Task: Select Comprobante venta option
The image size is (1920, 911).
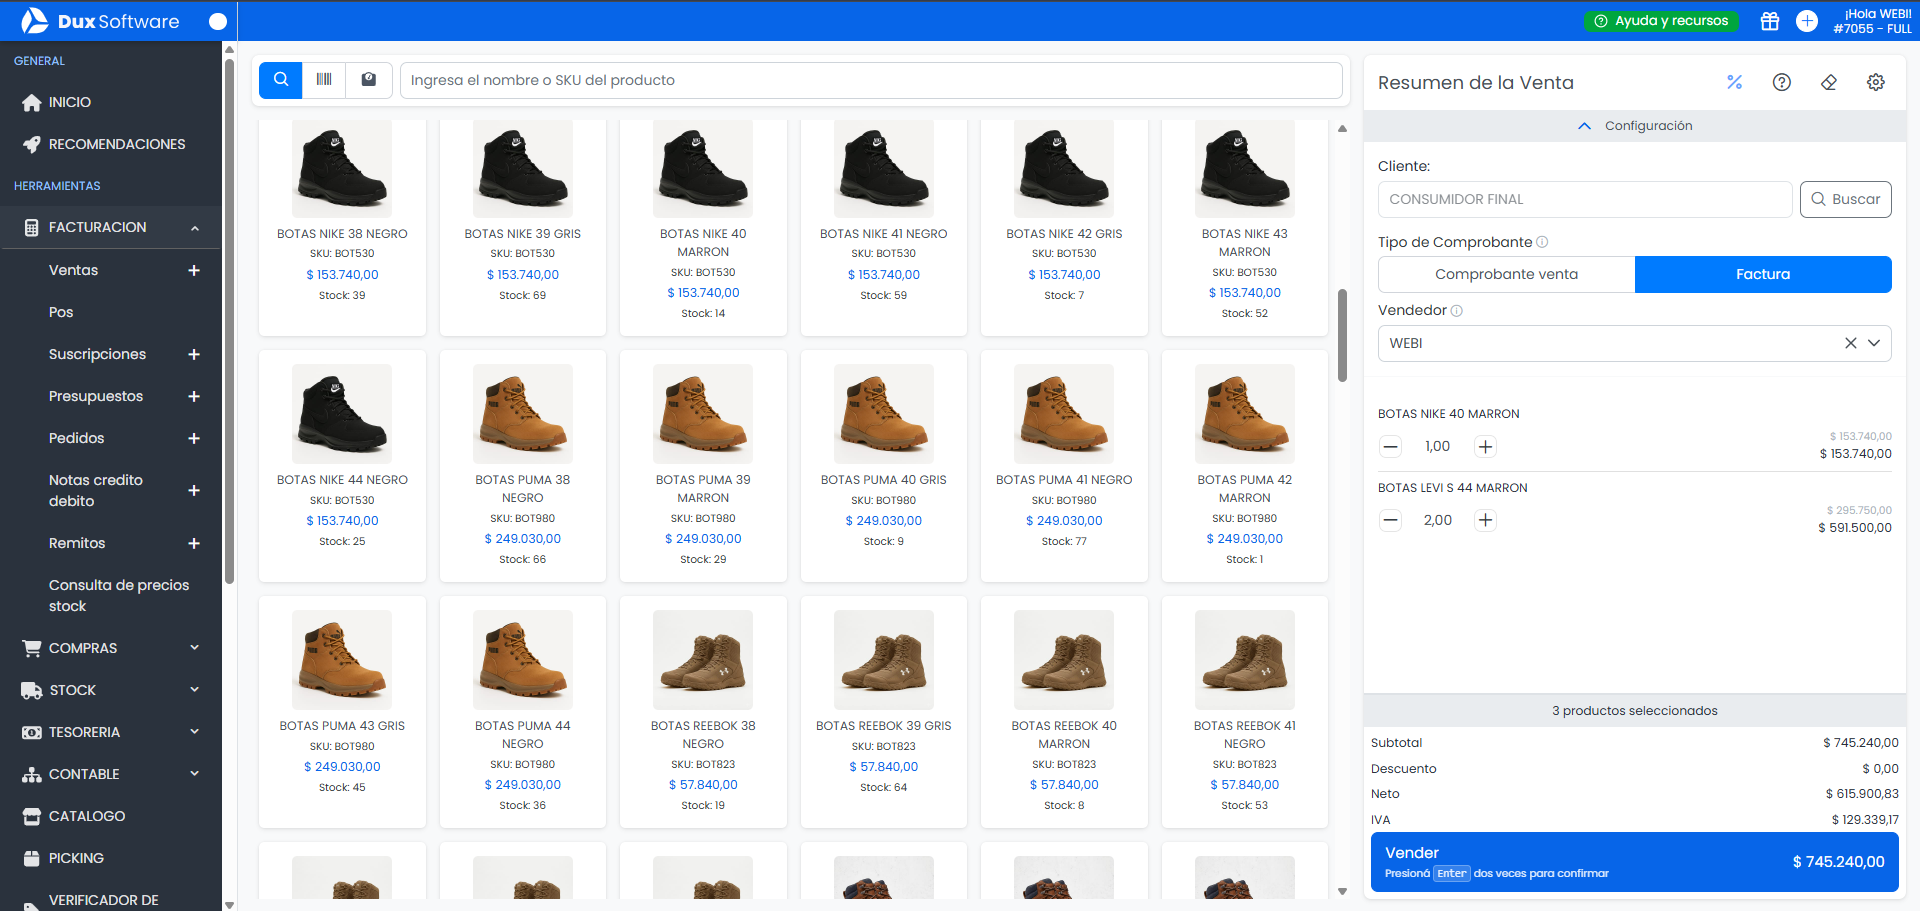Action: coord(1506,274)
